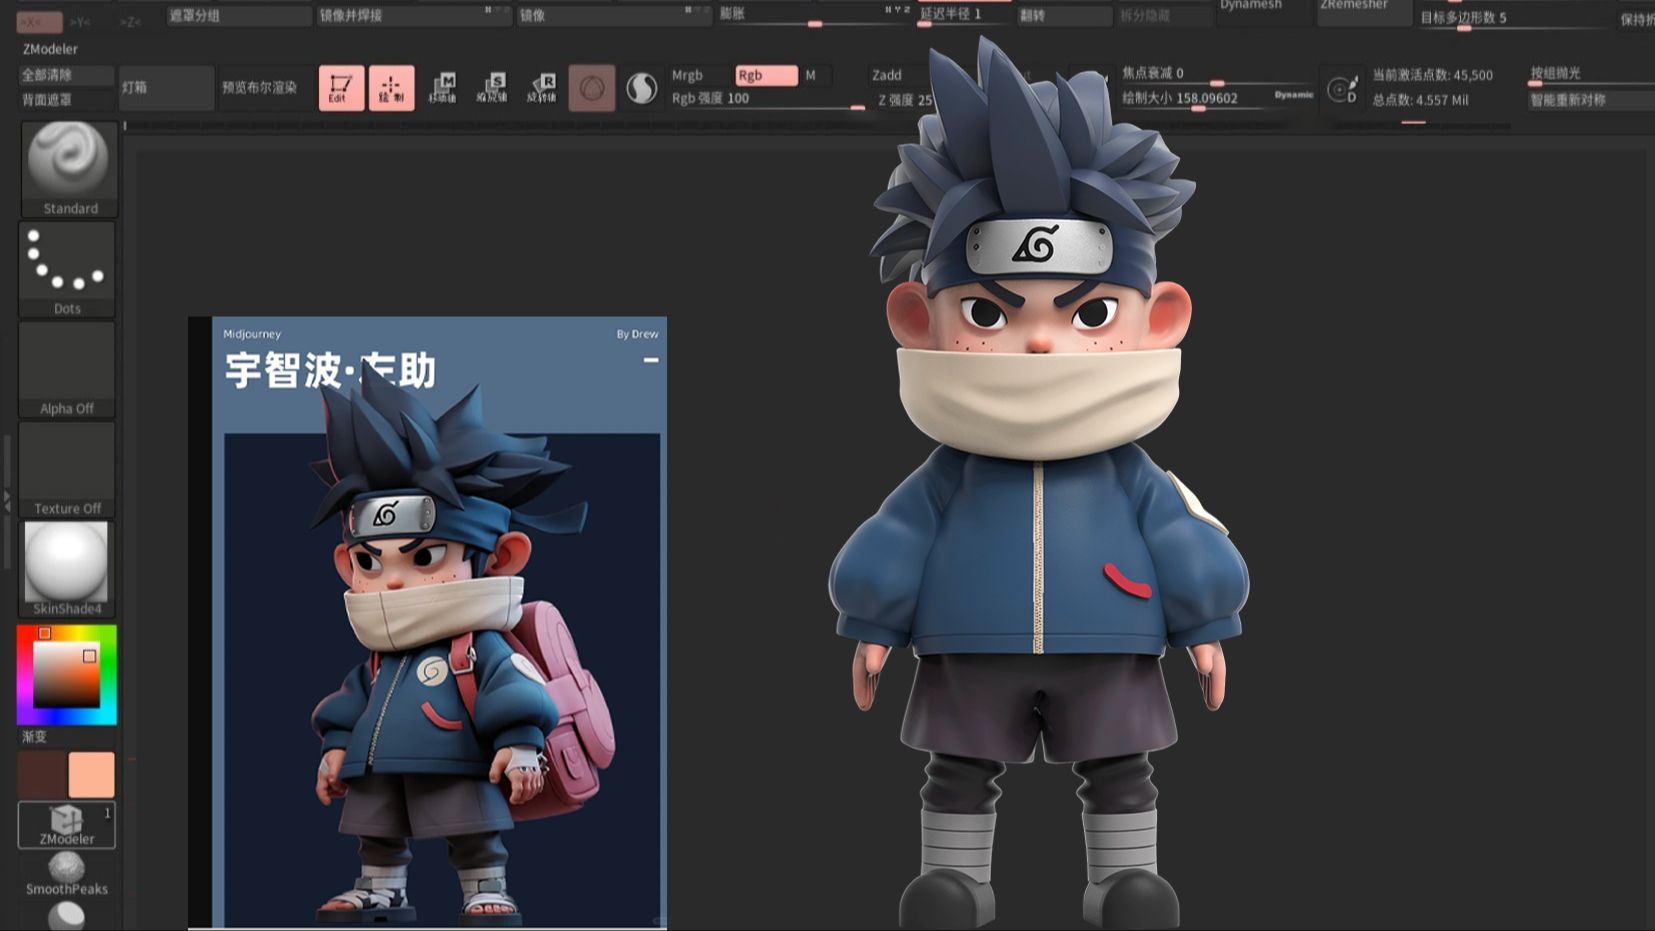Open the Texture Off selector
Screen dimensions: 1655x931
click(x=67, y=469)
